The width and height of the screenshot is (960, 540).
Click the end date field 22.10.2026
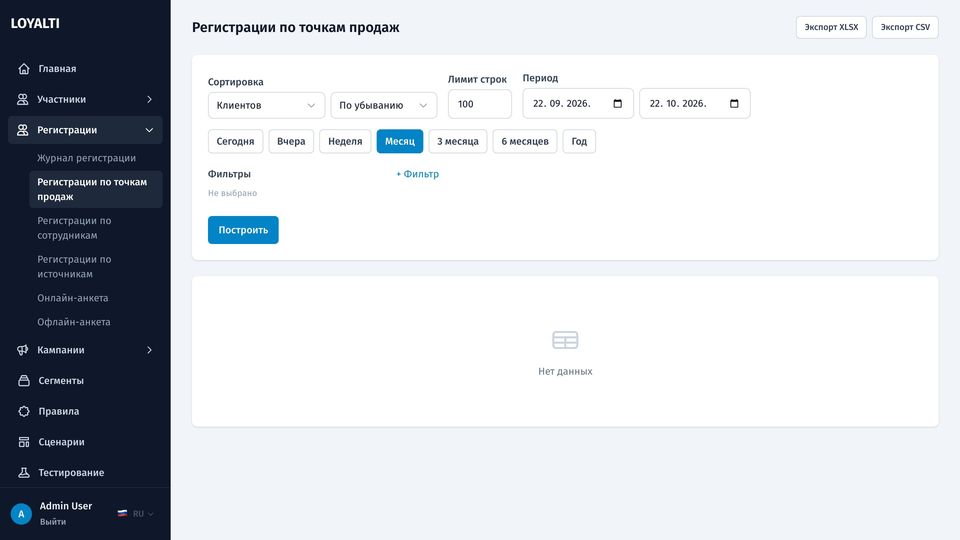(x=694, y=103)
